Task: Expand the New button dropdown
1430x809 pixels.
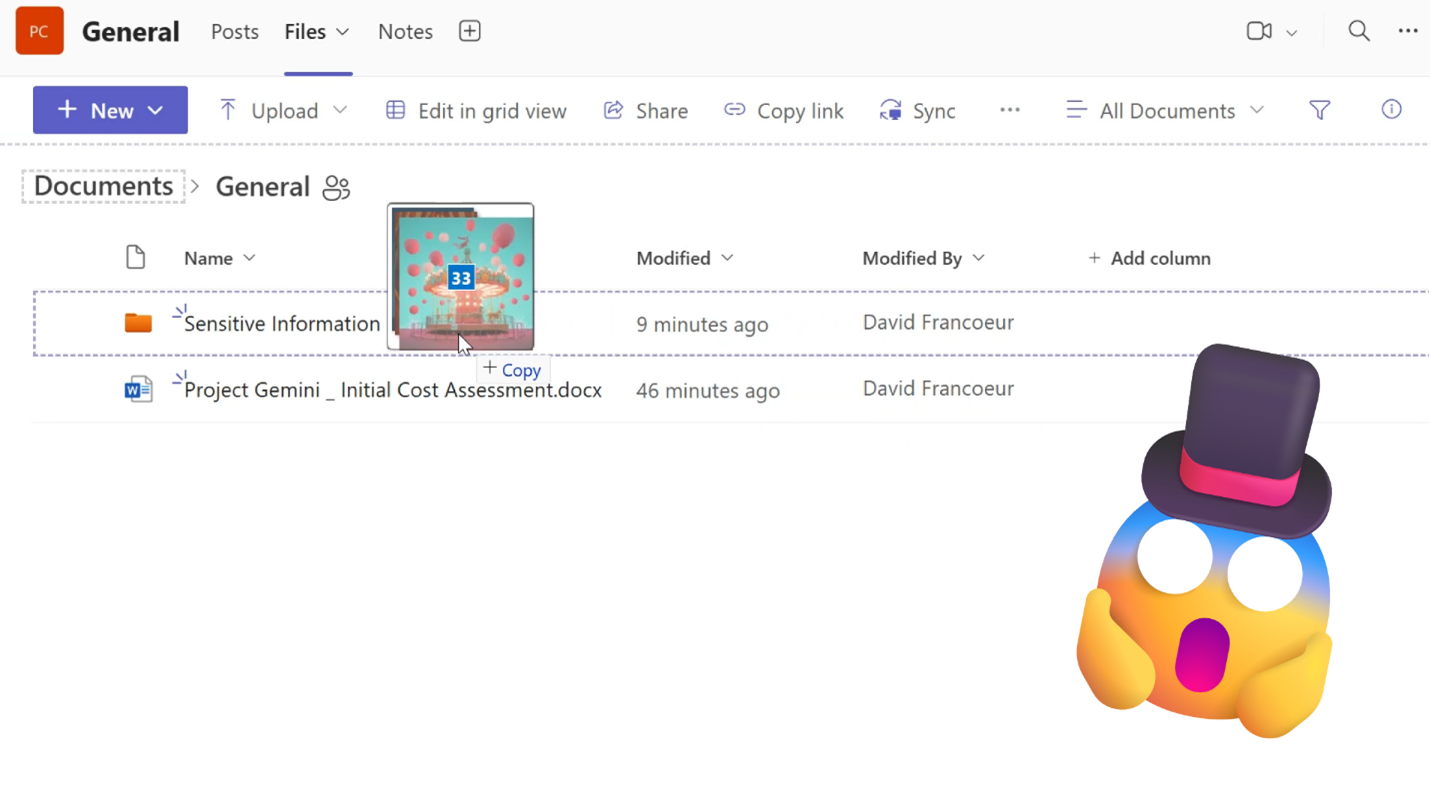Action: [x=155, y=110]
